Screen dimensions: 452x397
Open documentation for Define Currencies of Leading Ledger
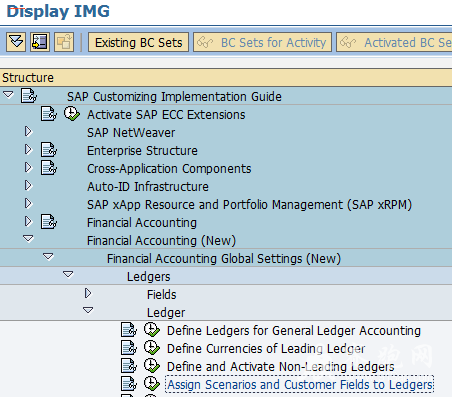tap(129, 348)
